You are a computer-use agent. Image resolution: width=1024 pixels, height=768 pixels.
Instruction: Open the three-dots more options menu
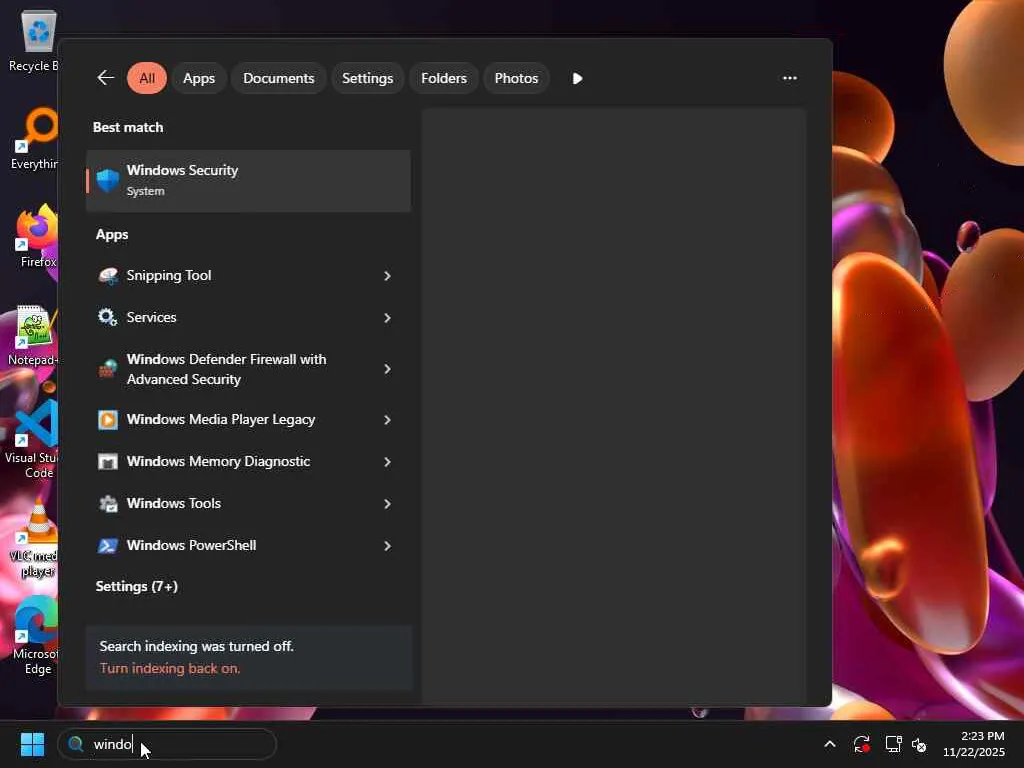point(790,78)
